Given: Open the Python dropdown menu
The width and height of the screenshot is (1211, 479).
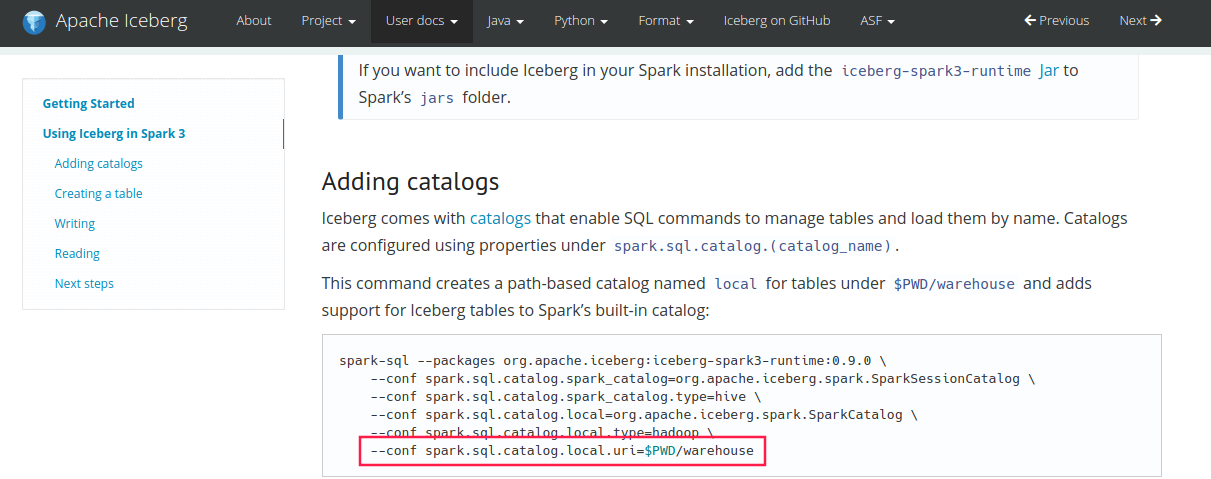Looking at the screenshot, I should point(581,21).
